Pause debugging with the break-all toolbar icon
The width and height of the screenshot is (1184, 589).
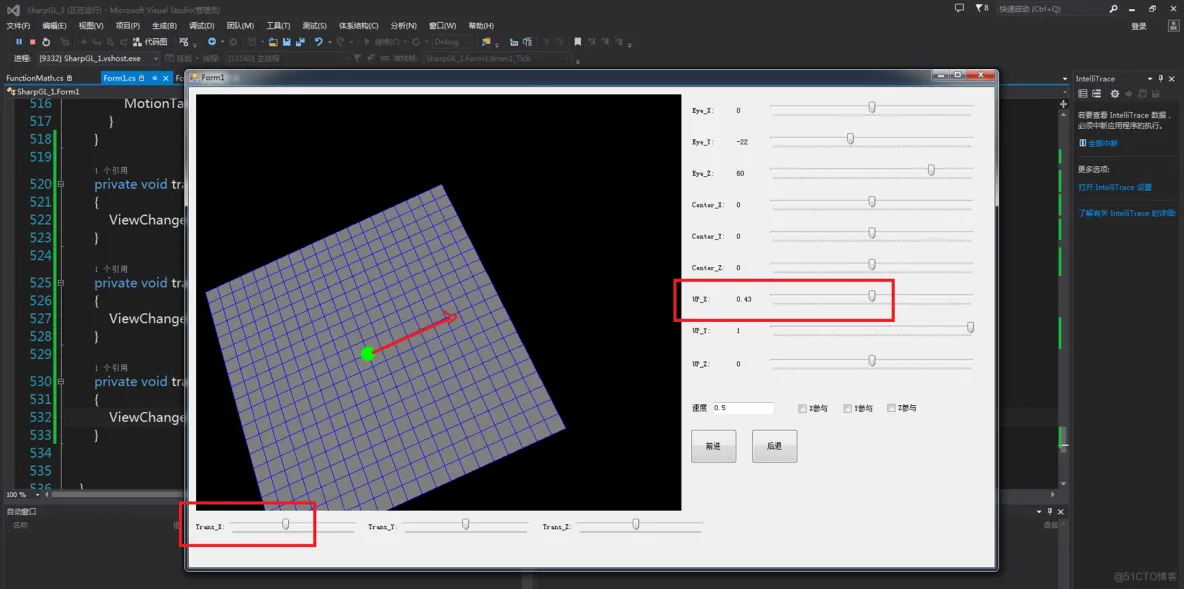point(19,42)
